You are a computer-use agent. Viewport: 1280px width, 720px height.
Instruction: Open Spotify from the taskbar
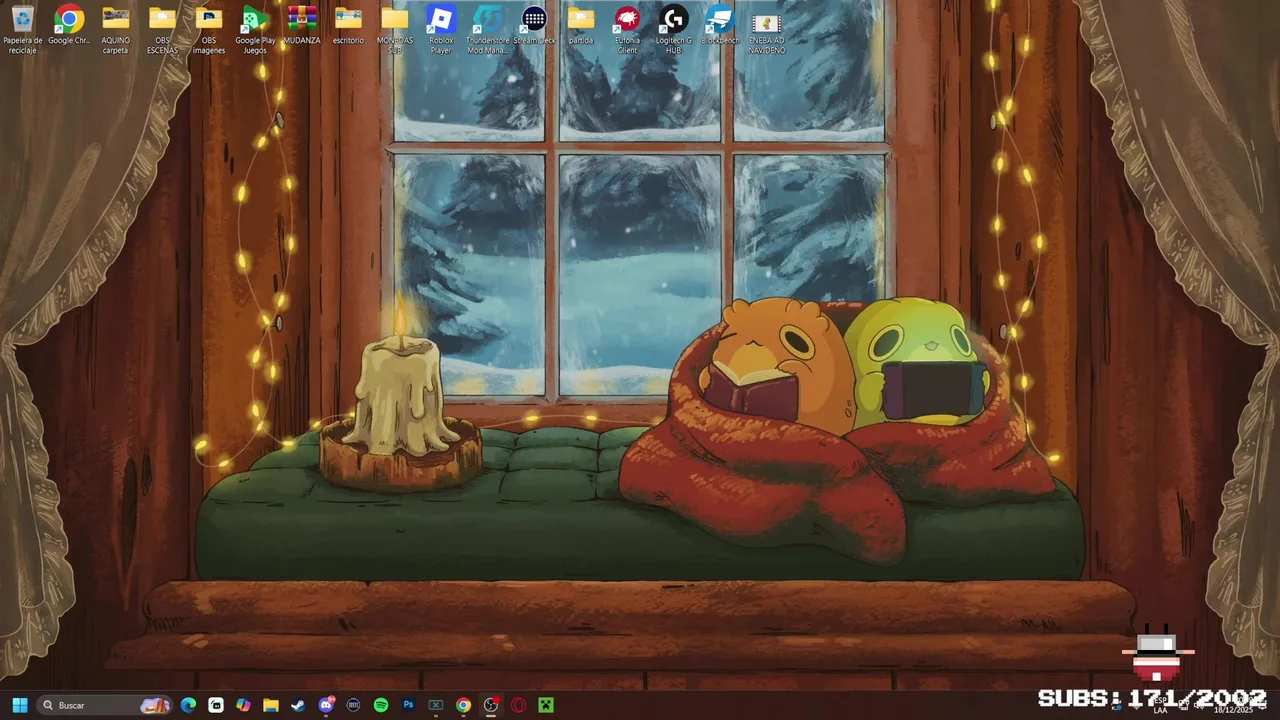[x=381, y=705]
